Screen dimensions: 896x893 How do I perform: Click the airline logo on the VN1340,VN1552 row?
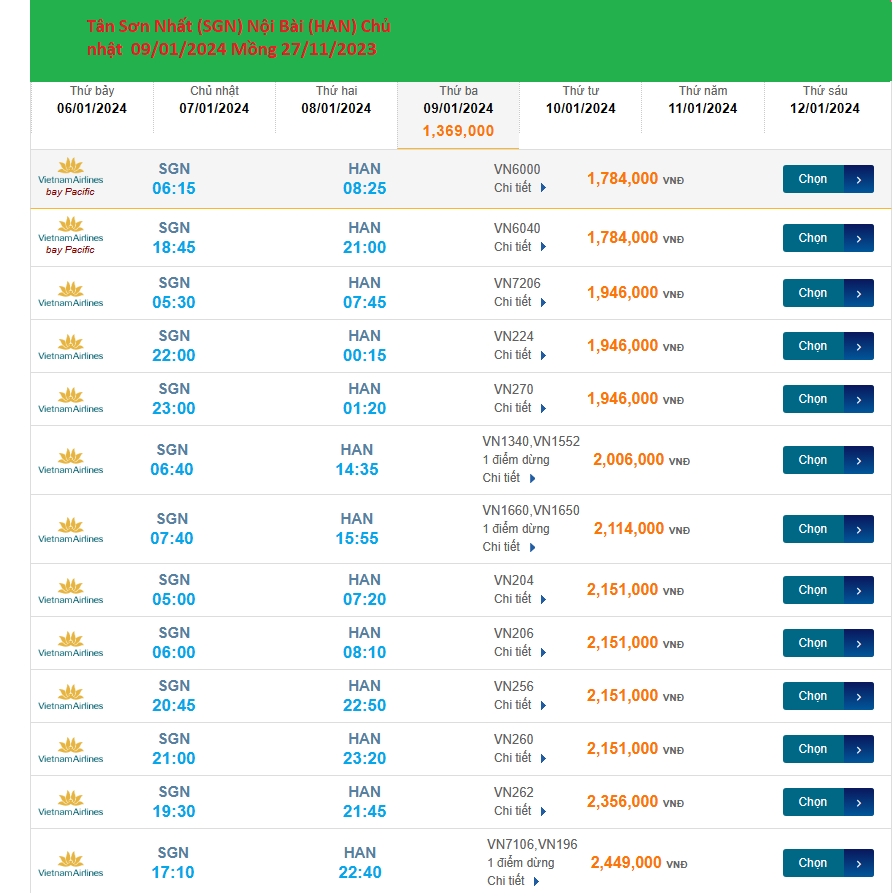click(x=70, y=461)
